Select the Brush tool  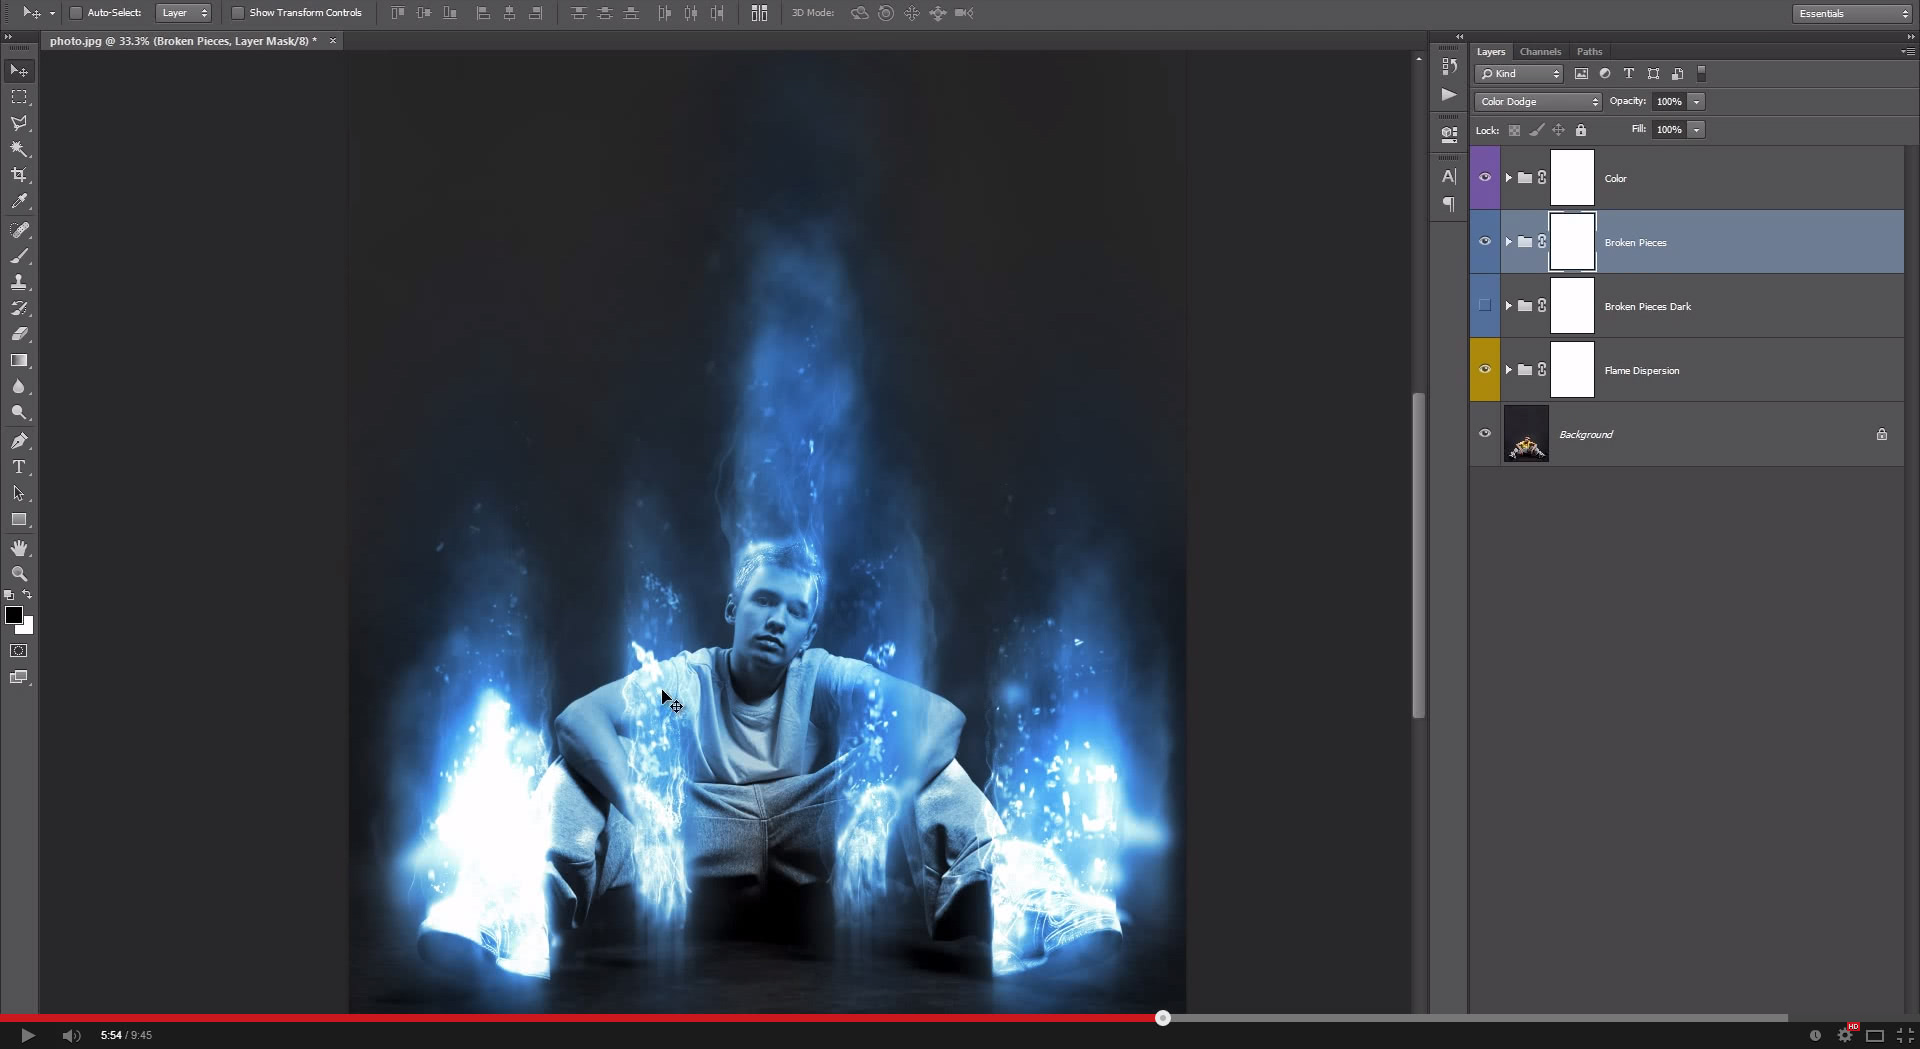coord(19,256)
